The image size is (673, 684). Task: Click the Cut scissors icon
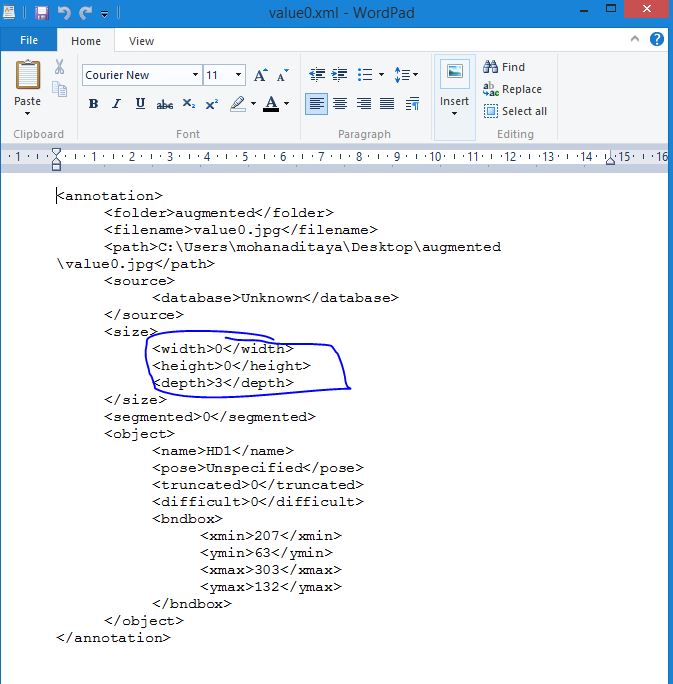pyautogui.click(x=59, y=67)
